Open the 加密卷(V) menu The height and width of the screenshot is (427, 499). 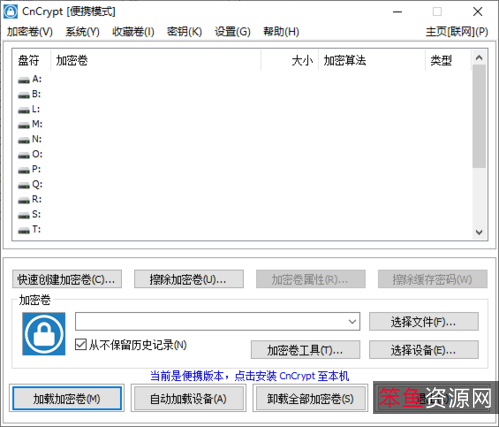(x=30, y=32)
